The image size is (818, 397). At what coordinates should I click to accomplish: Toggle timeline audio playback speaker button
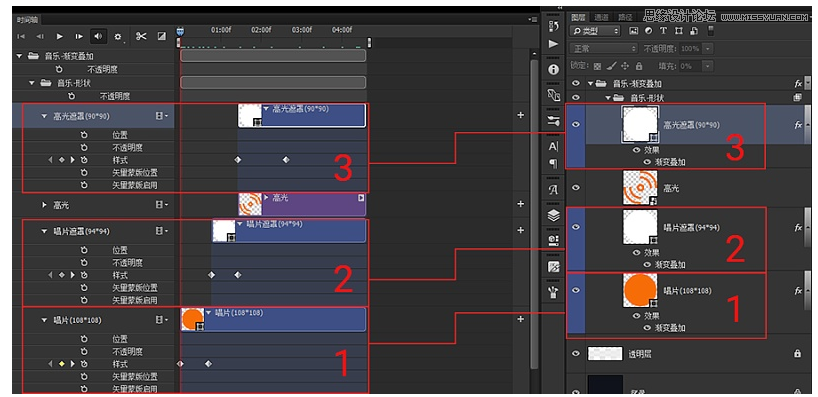tap(98, 37)
